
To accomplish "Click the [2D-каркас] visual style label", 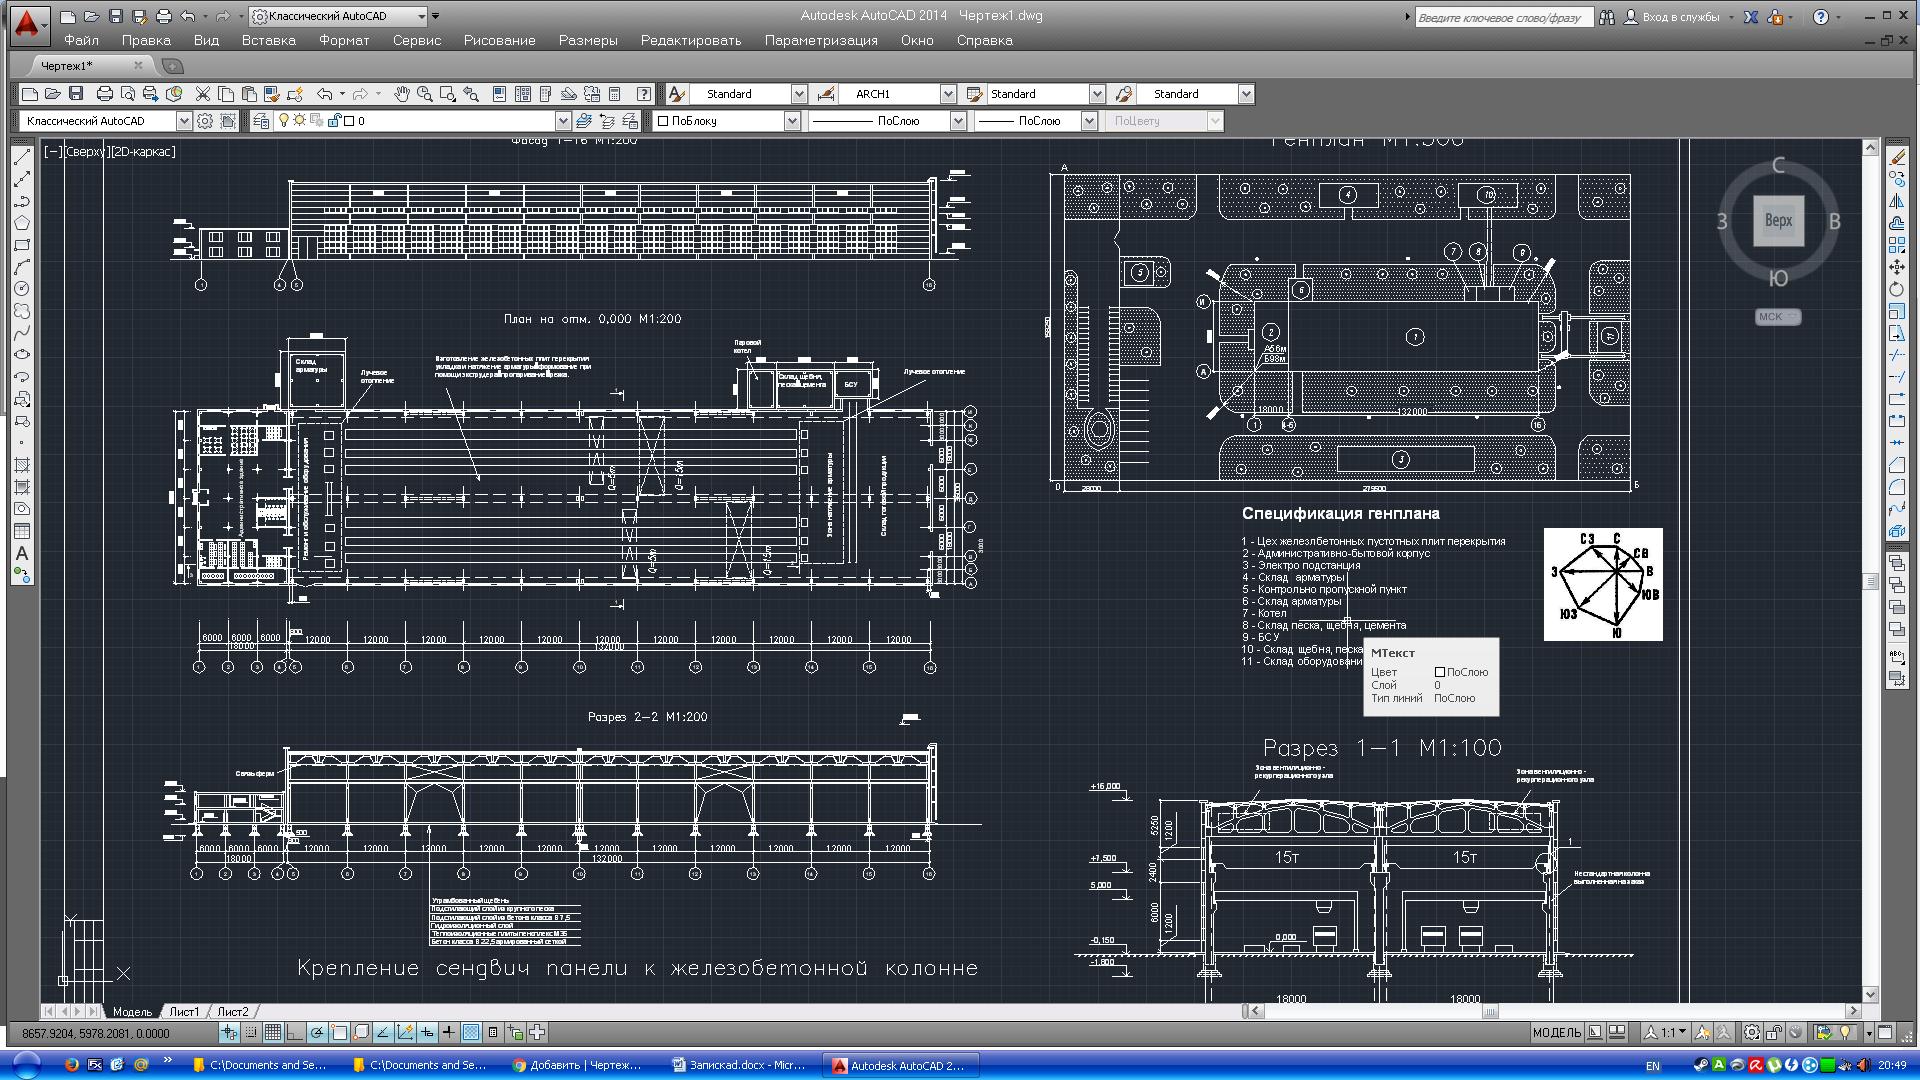I will (x=143, y=152).
